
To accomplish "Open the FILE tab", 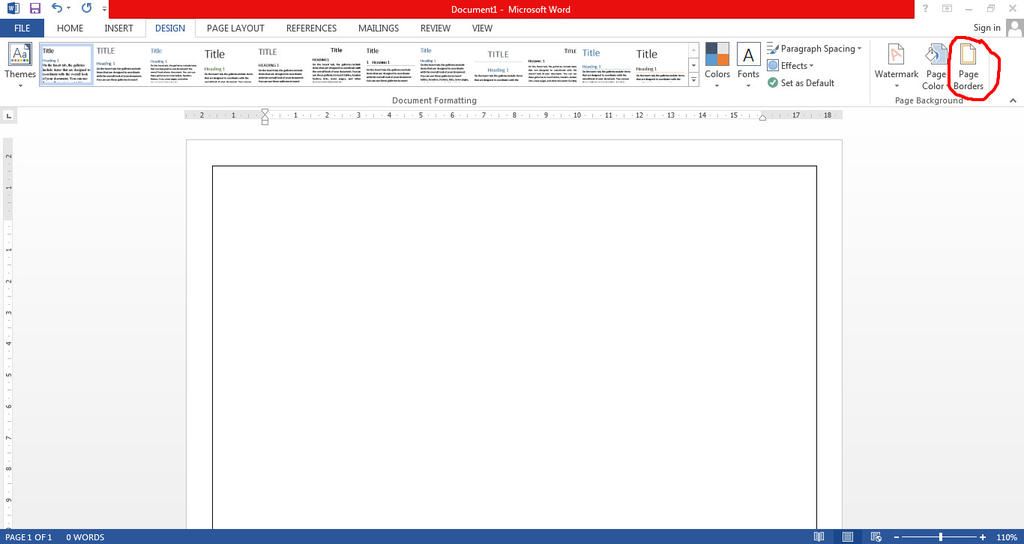I will point(22,28).
